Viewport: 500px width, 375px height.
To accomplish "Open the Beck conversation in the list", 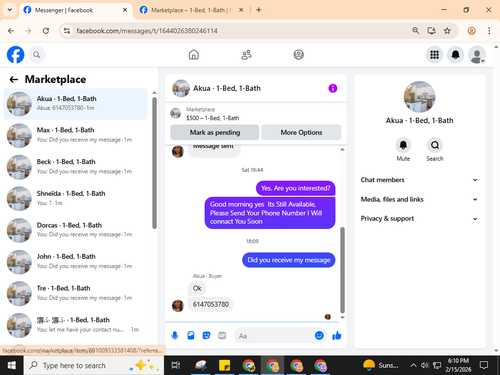I will pos(75,167).
